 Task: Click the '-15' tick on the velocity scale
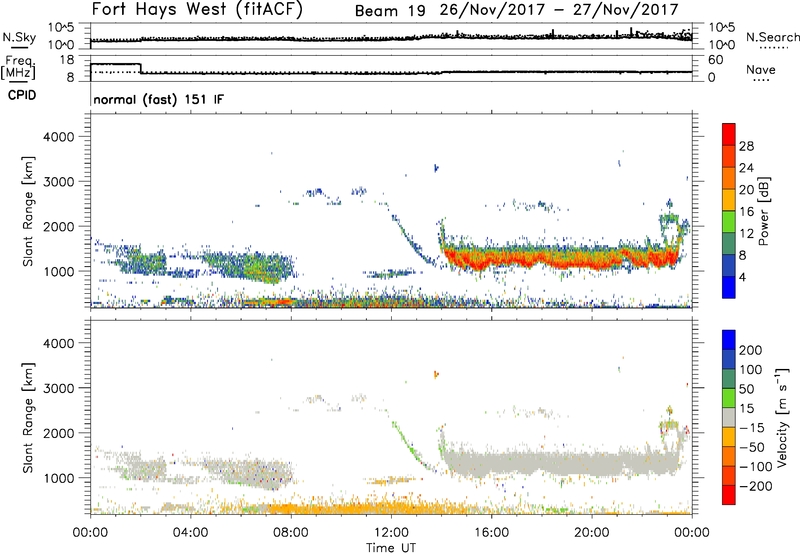click(x=752, y=428)
